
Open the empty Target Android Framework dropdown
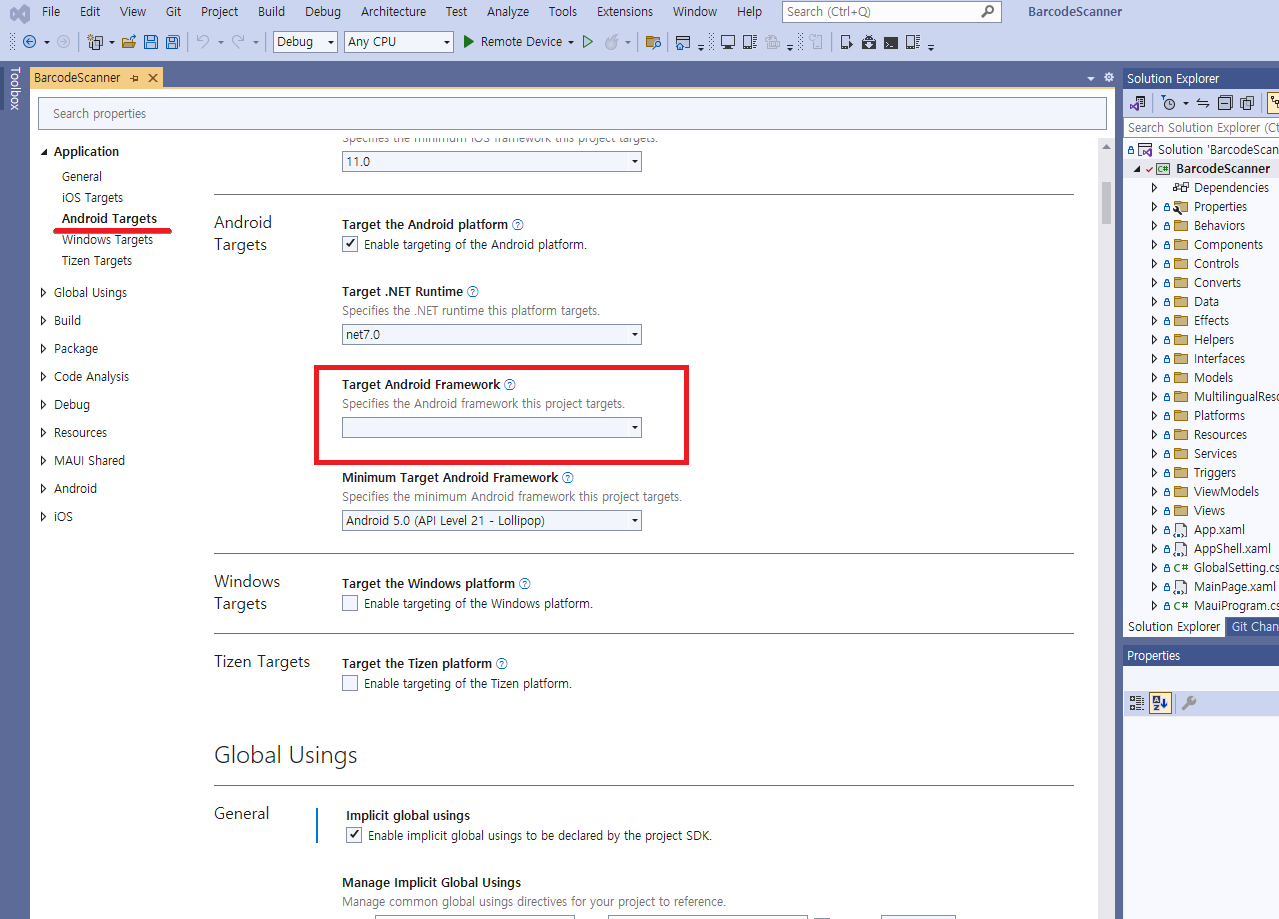point(492,428)
